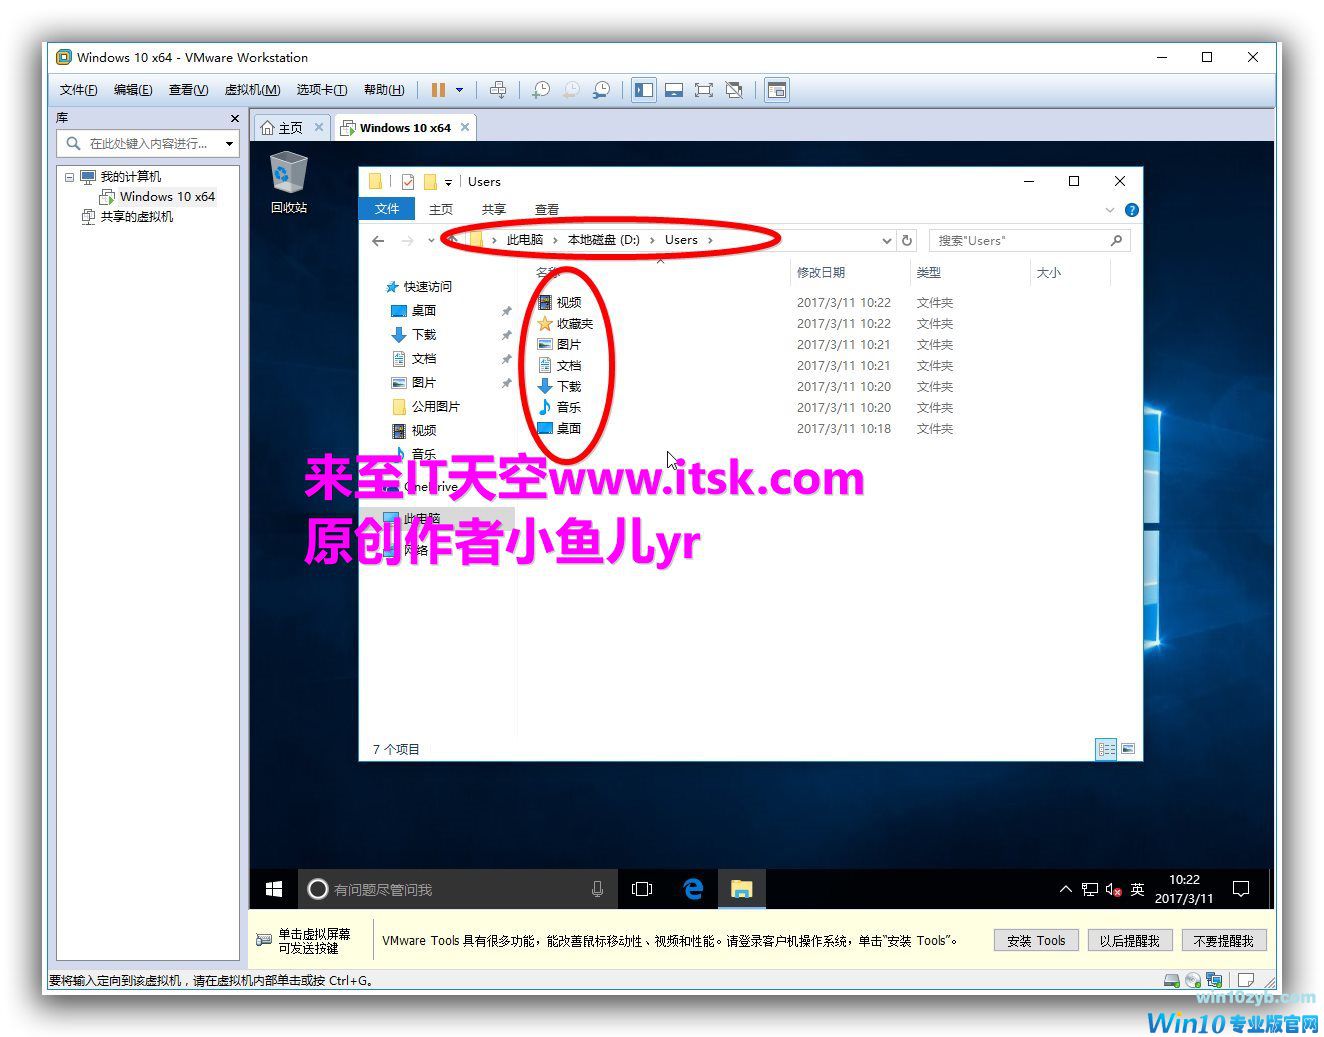Click the Cortana microphone icon
Viewport: 1324px width, 1037px height.
tap(597, 888)
